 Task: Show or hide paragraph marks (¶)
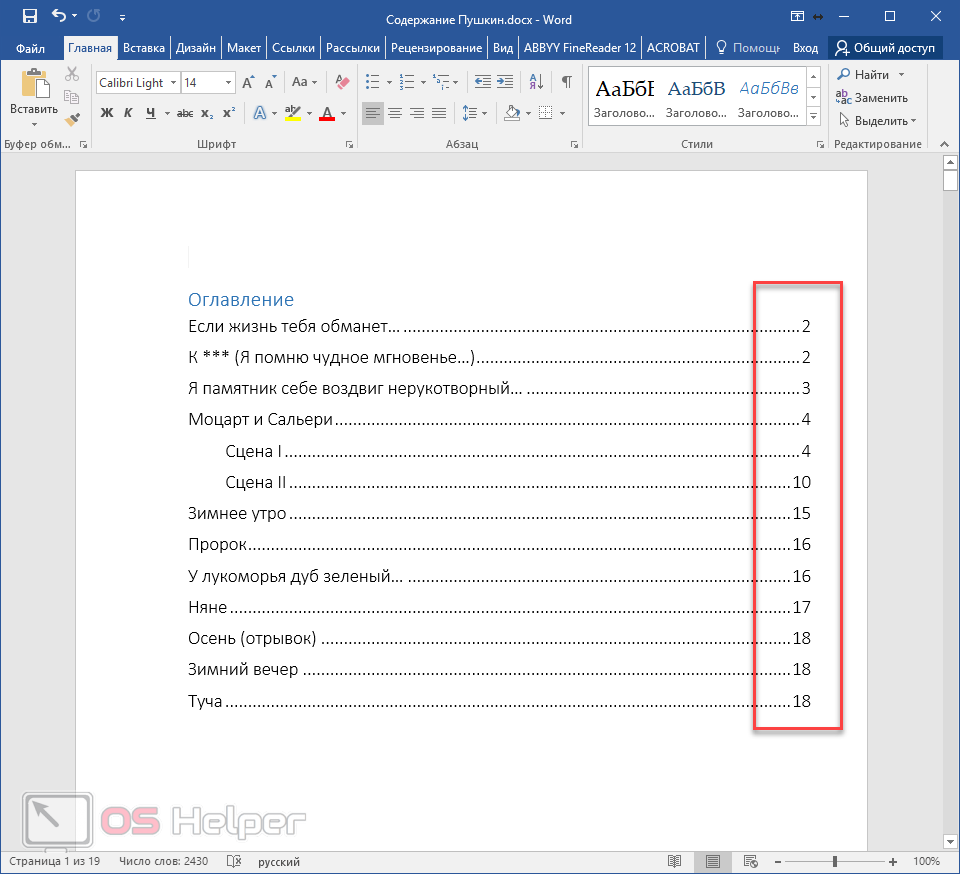click(x=567, y=82)
